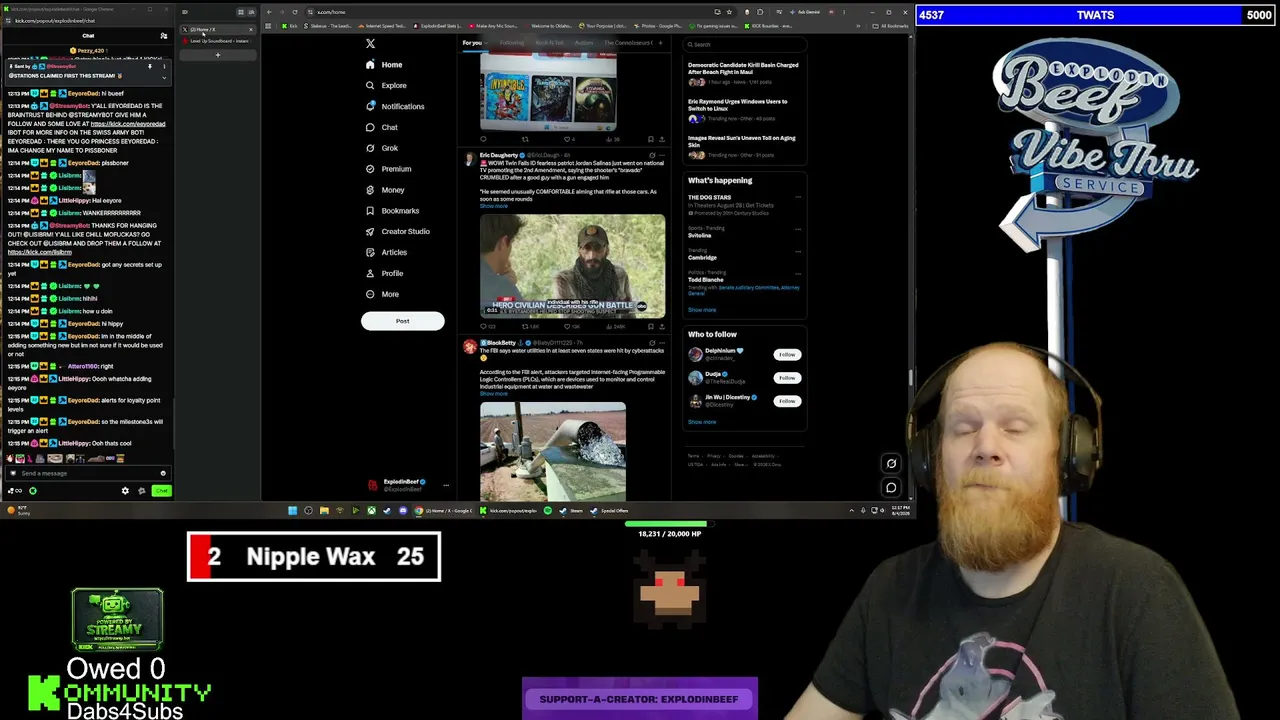Open more options on BlackBetty's post
This screenshot has width=1280, height=720.
coord(661,343)
